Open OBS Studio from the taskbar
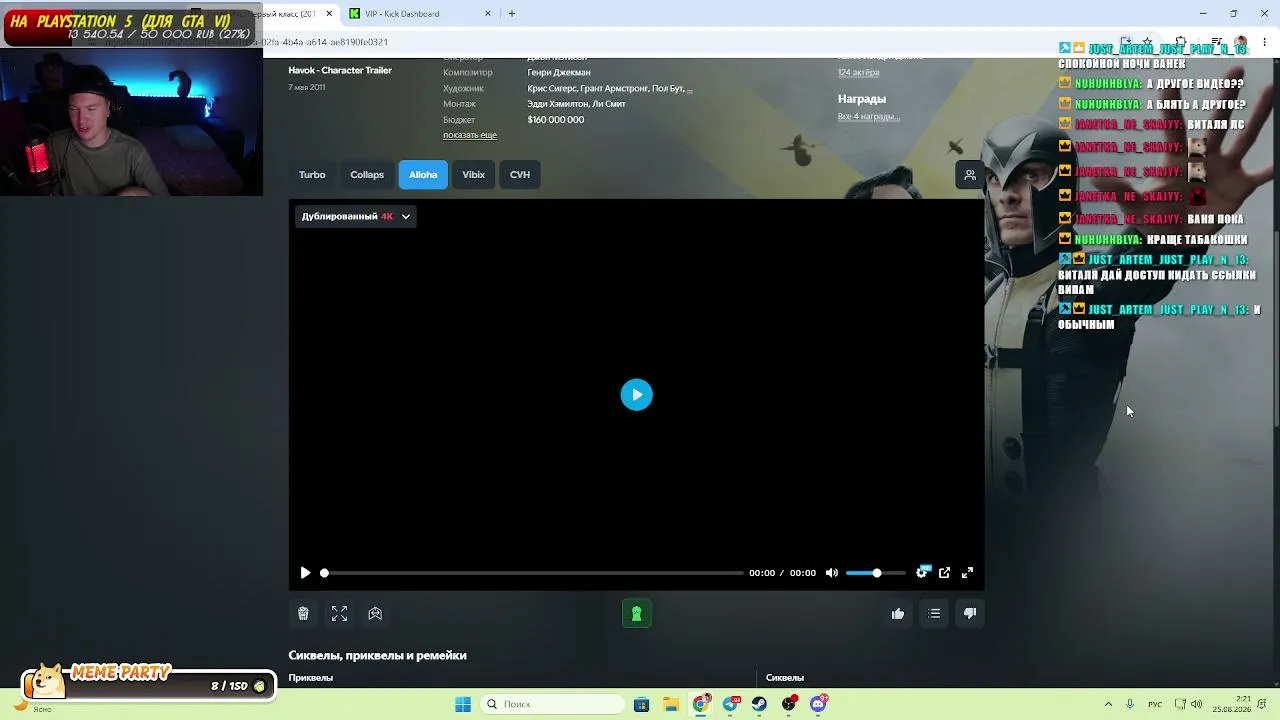 [790, 704]
